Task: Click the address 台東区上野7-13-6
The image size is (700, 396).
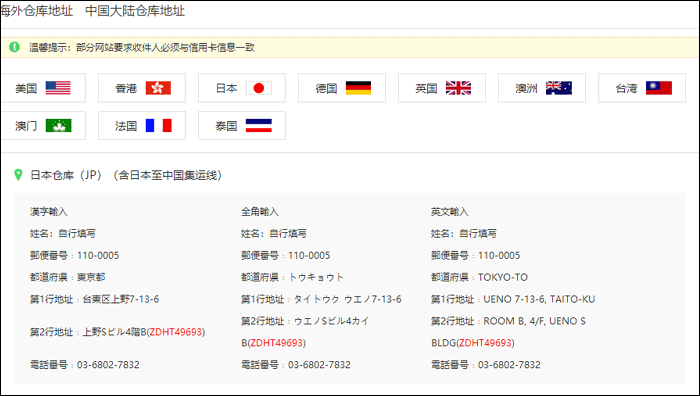Action: (x=121, y=299)
